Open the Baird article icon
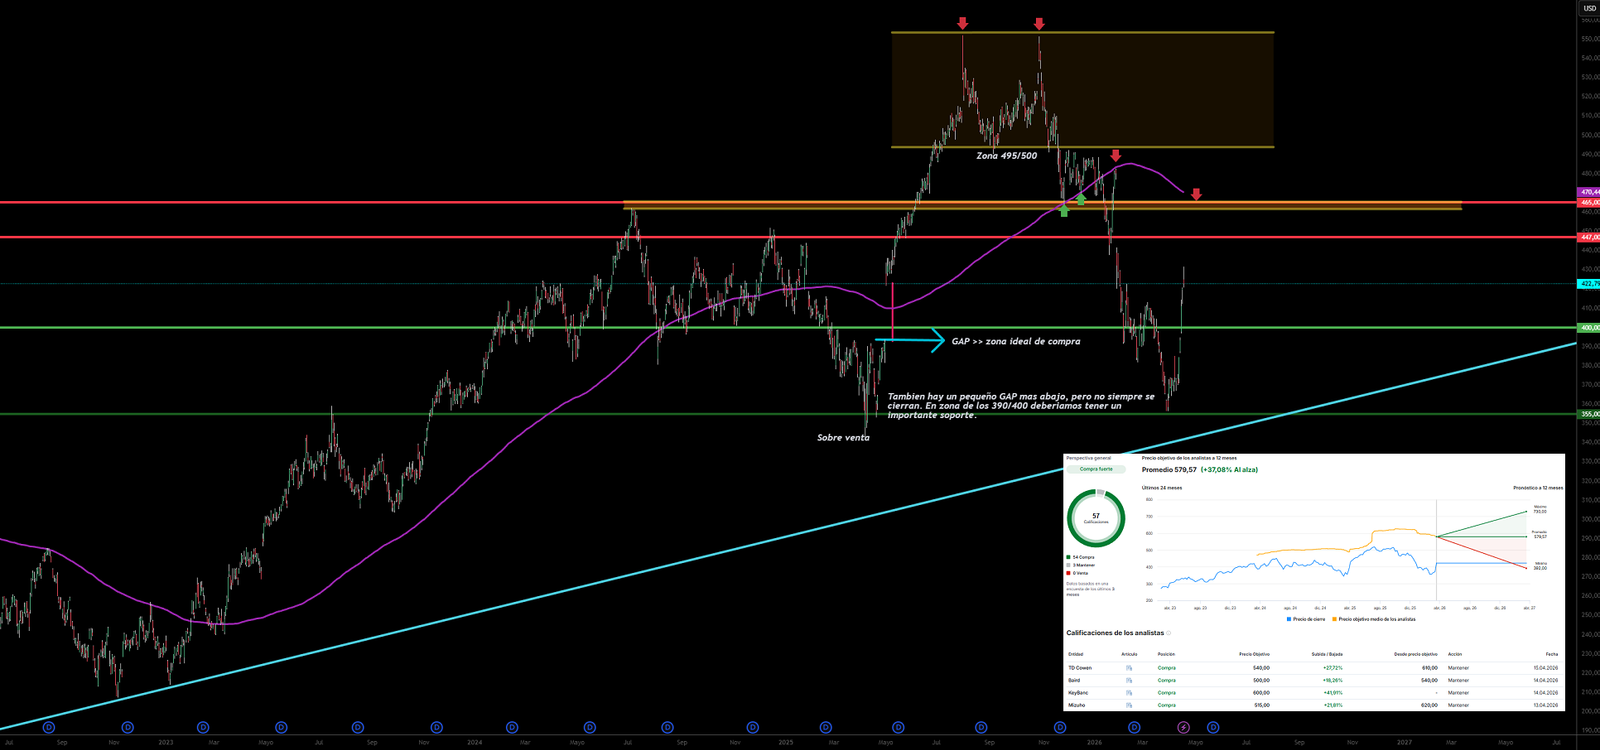 pyautogui.click(x=1129, y=680)
